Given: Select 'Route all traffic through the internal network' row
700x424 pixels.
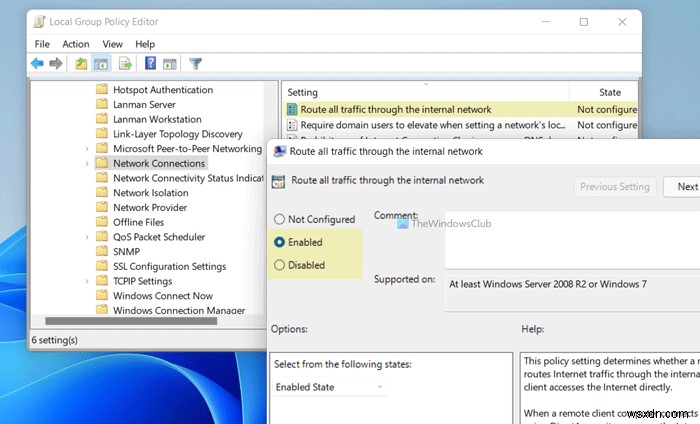Looking at the screenshot, I should (x=460, y=109).
